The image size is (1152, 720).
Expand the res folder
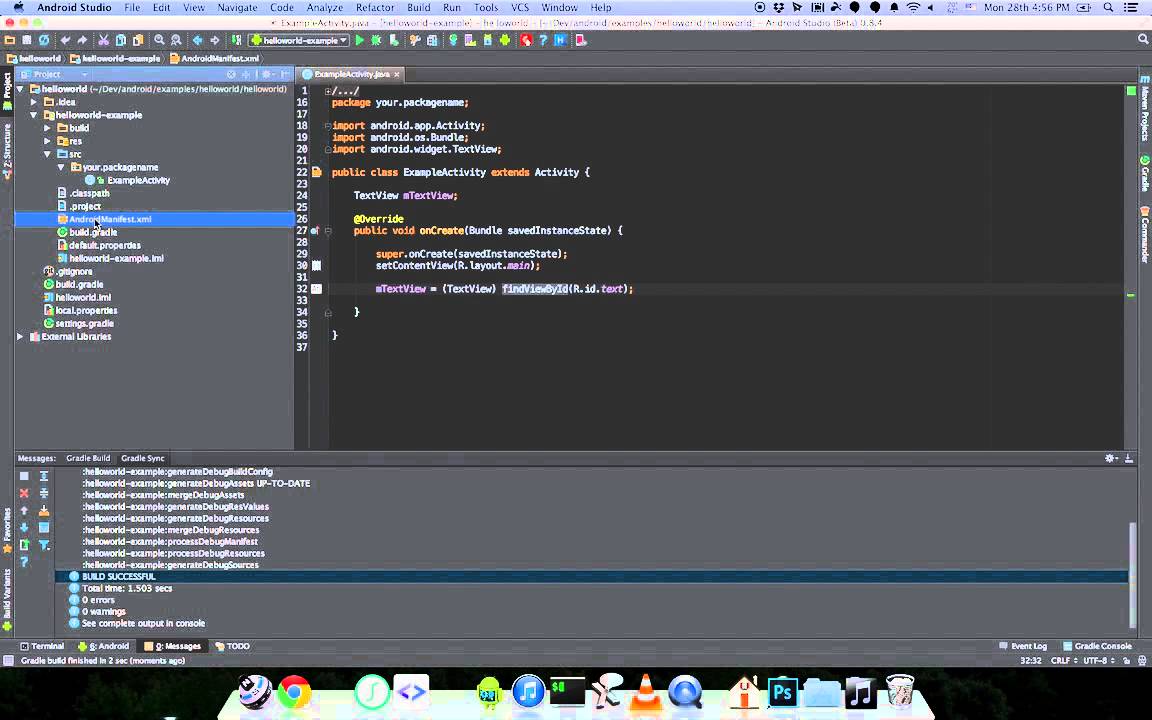[47, 141]
